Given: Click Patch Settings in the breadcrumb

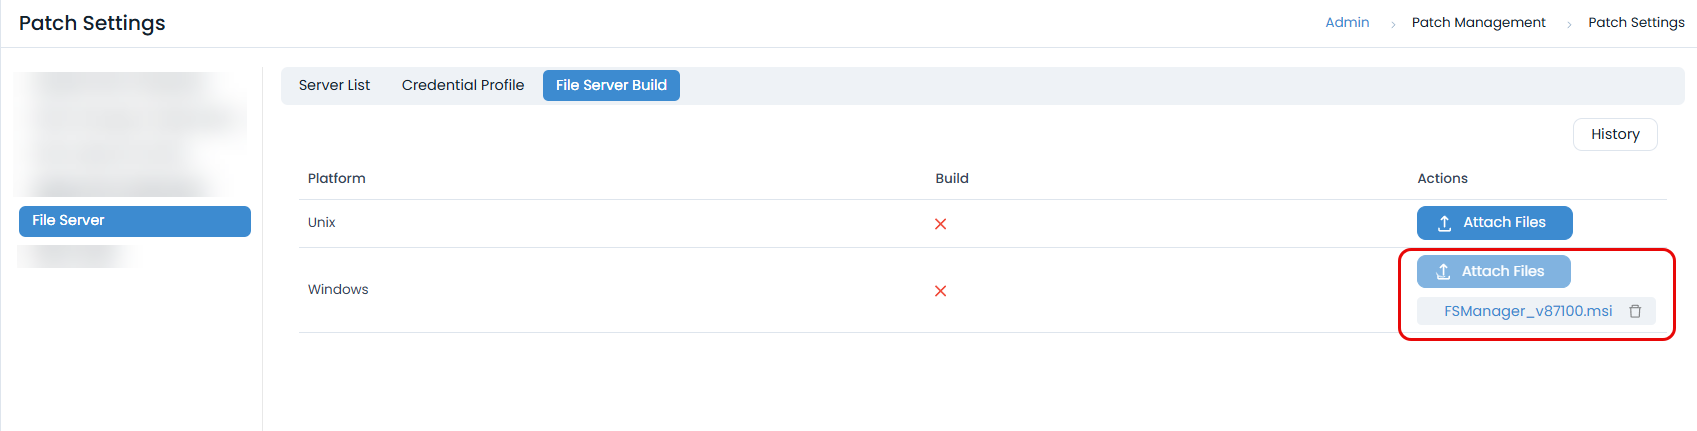Looking at the screenshot, I should pyautogui.click(x=1636, y=22).
